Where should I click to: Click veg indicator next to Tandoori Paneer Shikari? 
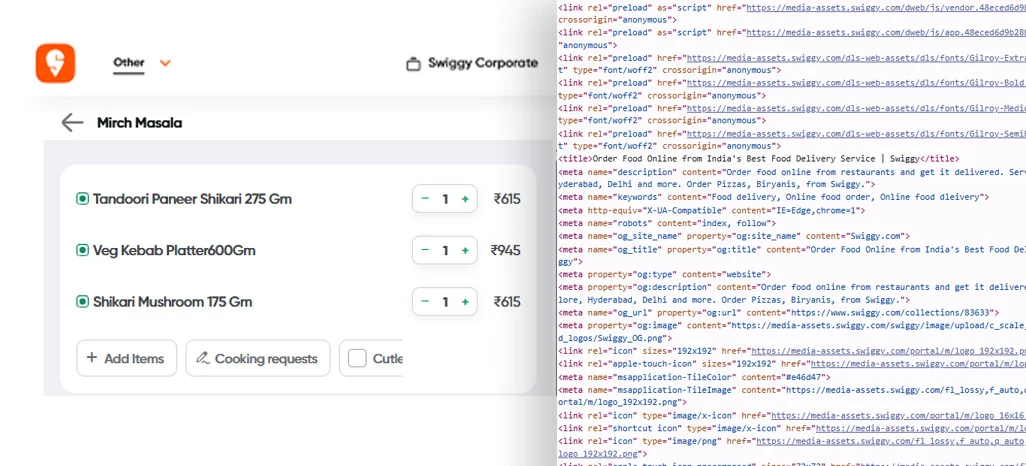82,199
